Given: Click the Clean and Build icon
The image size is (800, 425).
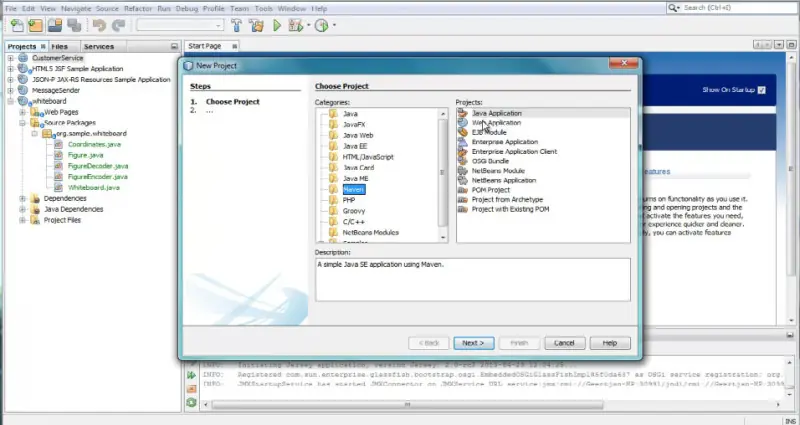Looking at the screenshot, I should [257, 25].
